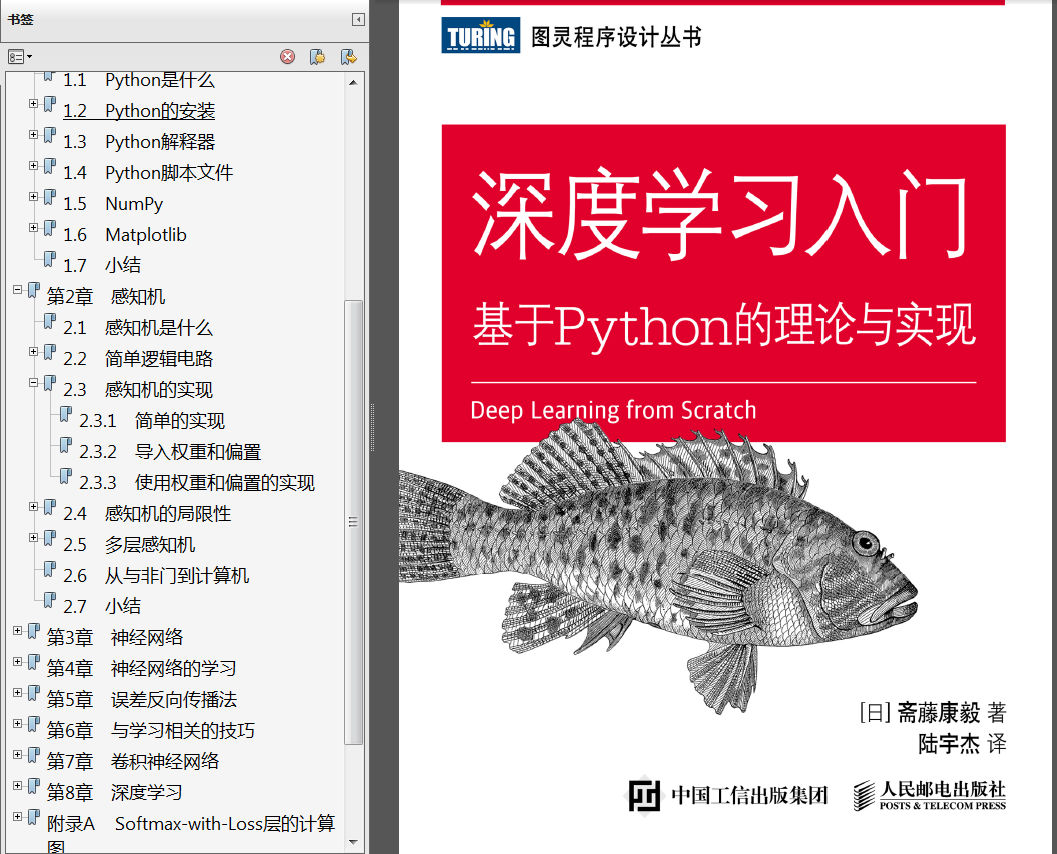Go to bookmark 1.3 Python解释器
Screen dimensions: 1057x854
pyautogui.click(x=139, y=142)
